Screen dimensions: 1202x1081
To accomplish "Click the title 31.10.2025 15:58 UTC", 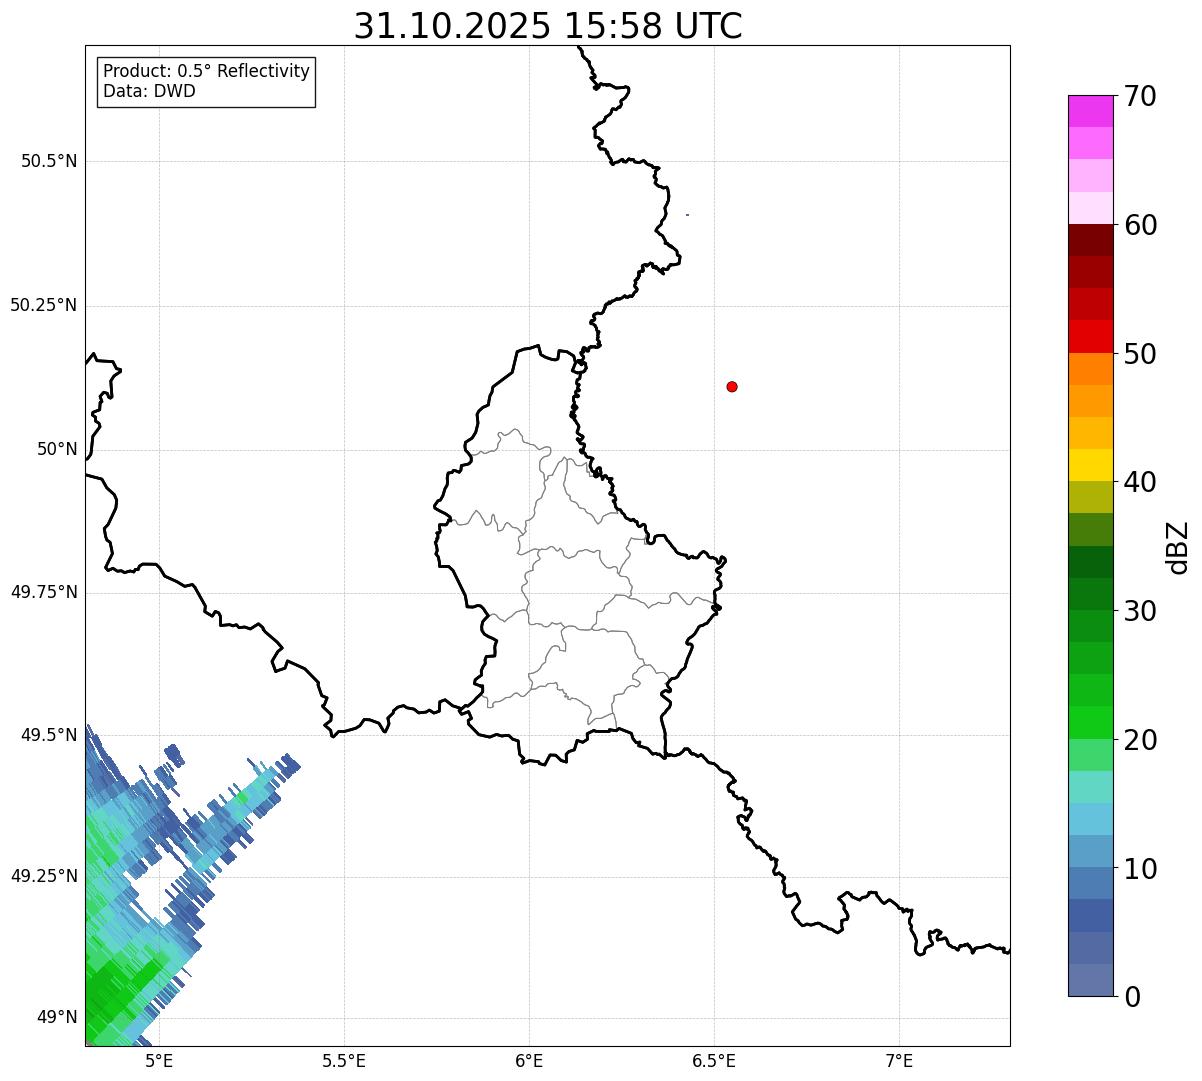I will point(548,26).
